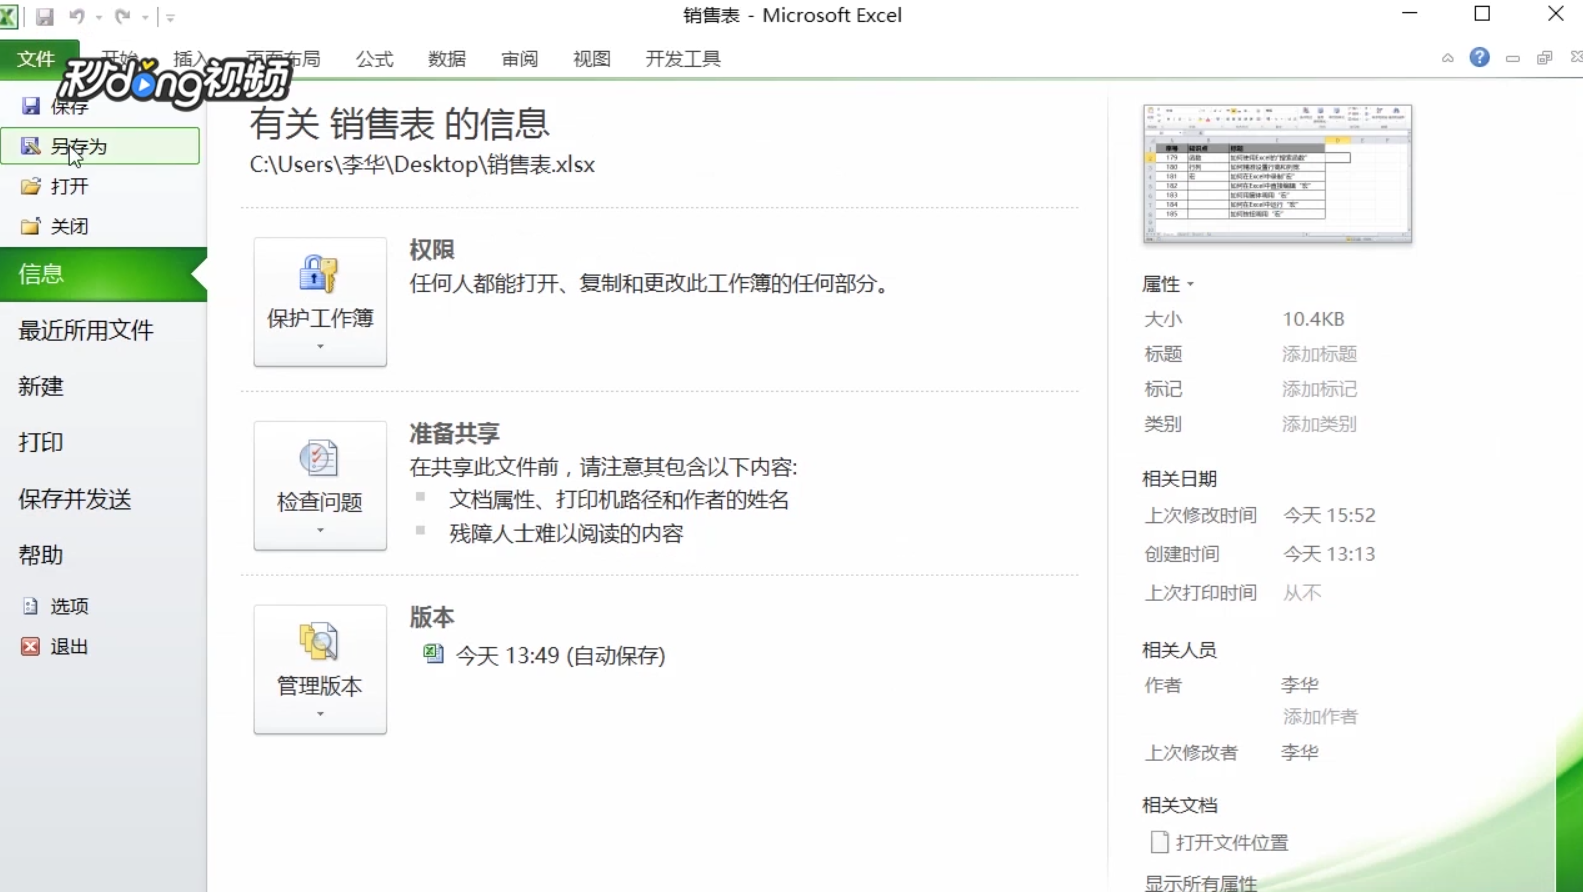This screenshot has height=892, width=1583.
Task: Click the Save icon in the quick access toolbar
Action: (44, 16)
